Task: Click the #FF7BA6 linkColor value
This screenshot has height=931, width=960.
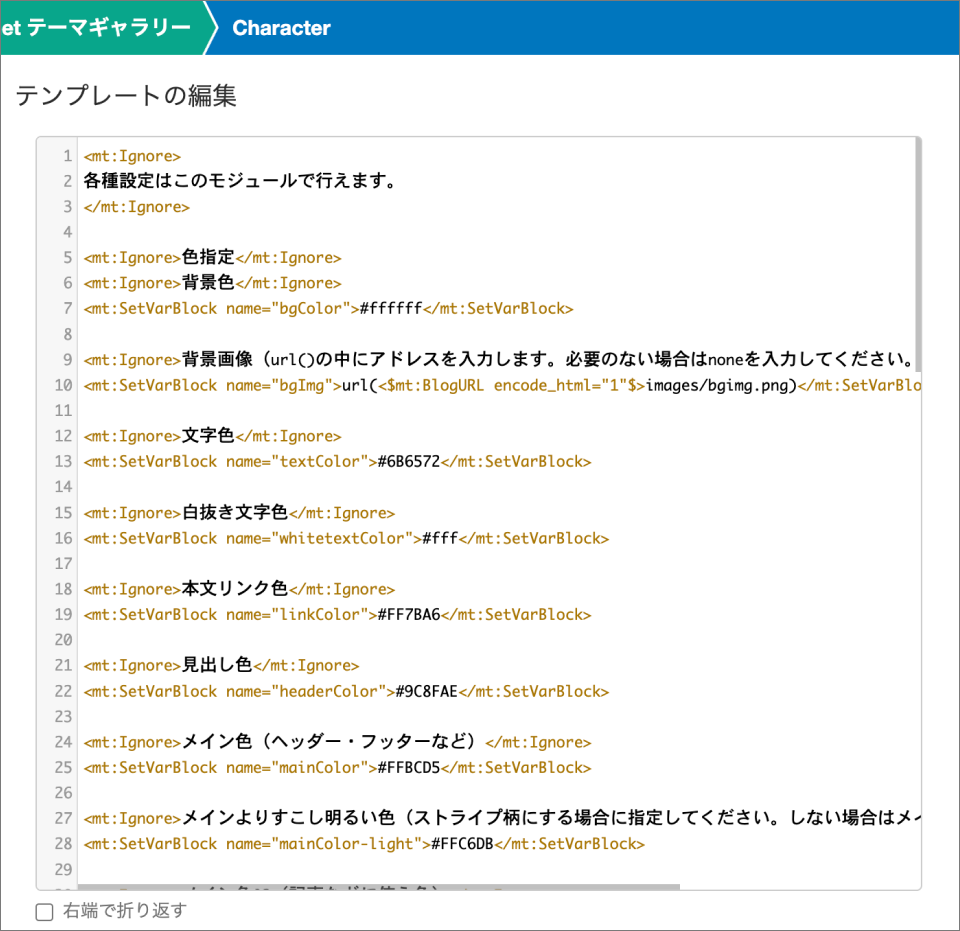Action: (x=408, y=614)
